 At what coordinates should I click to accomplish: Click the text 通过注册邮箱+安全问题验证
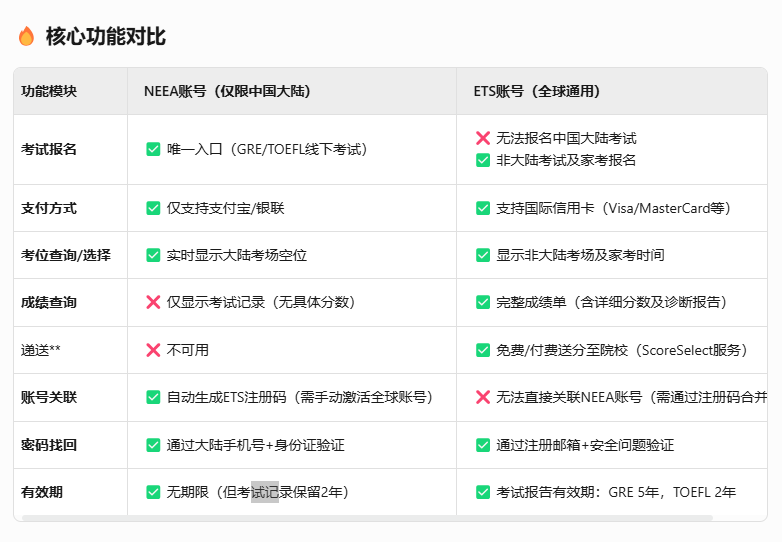click(585, 445)
